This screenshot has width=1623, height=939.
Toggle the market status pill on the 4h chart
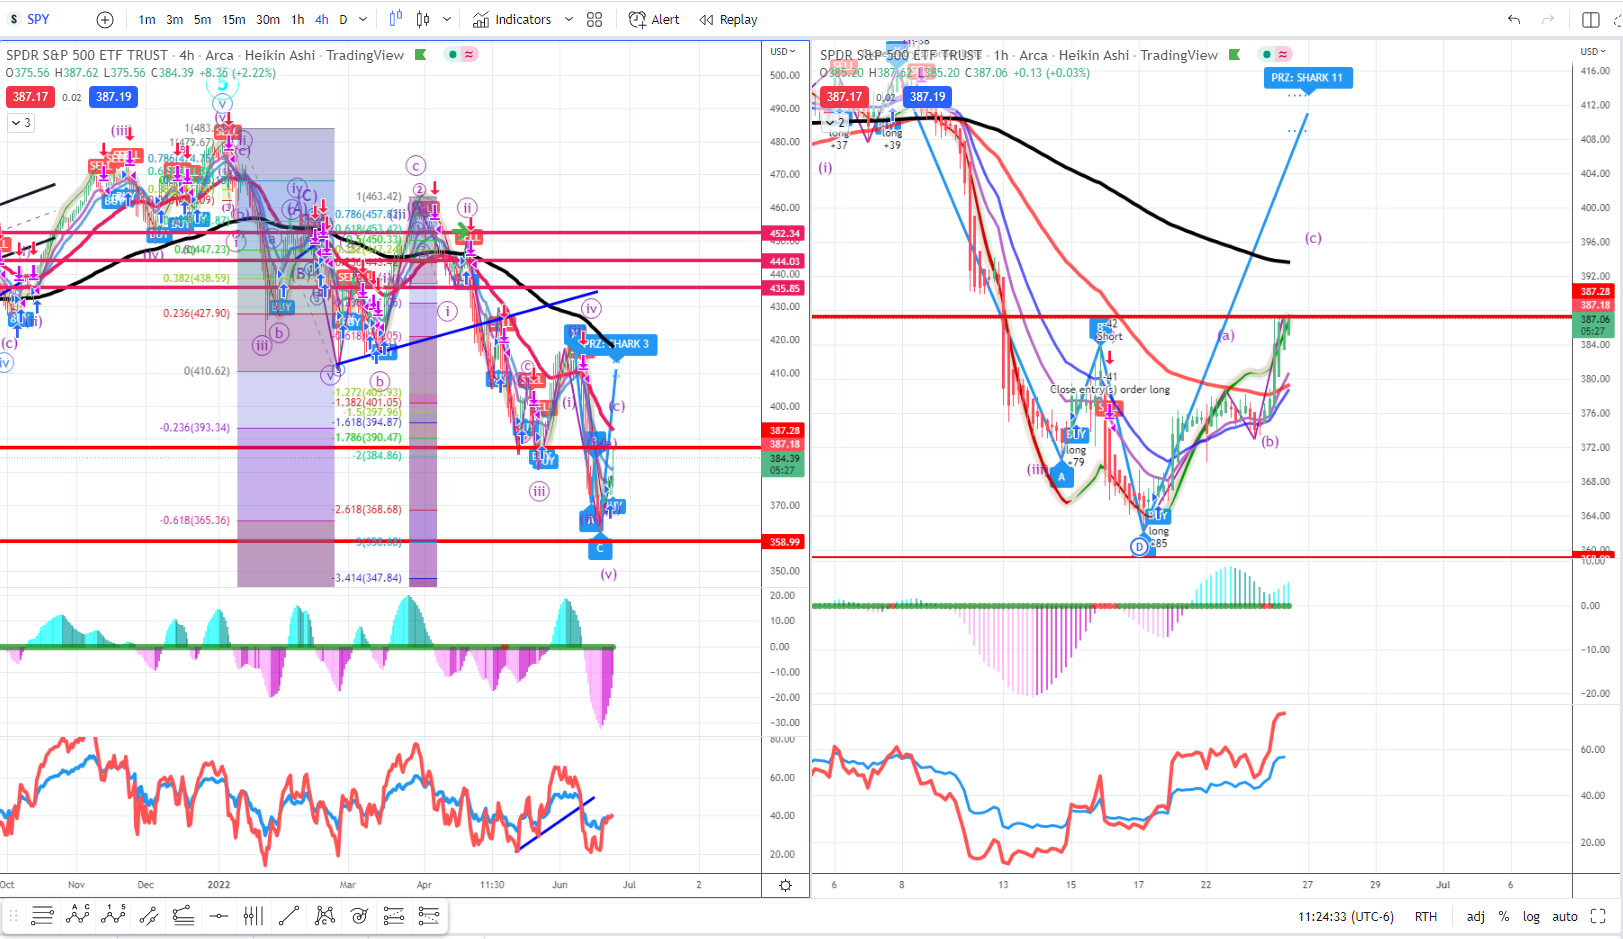coord(461,54)
